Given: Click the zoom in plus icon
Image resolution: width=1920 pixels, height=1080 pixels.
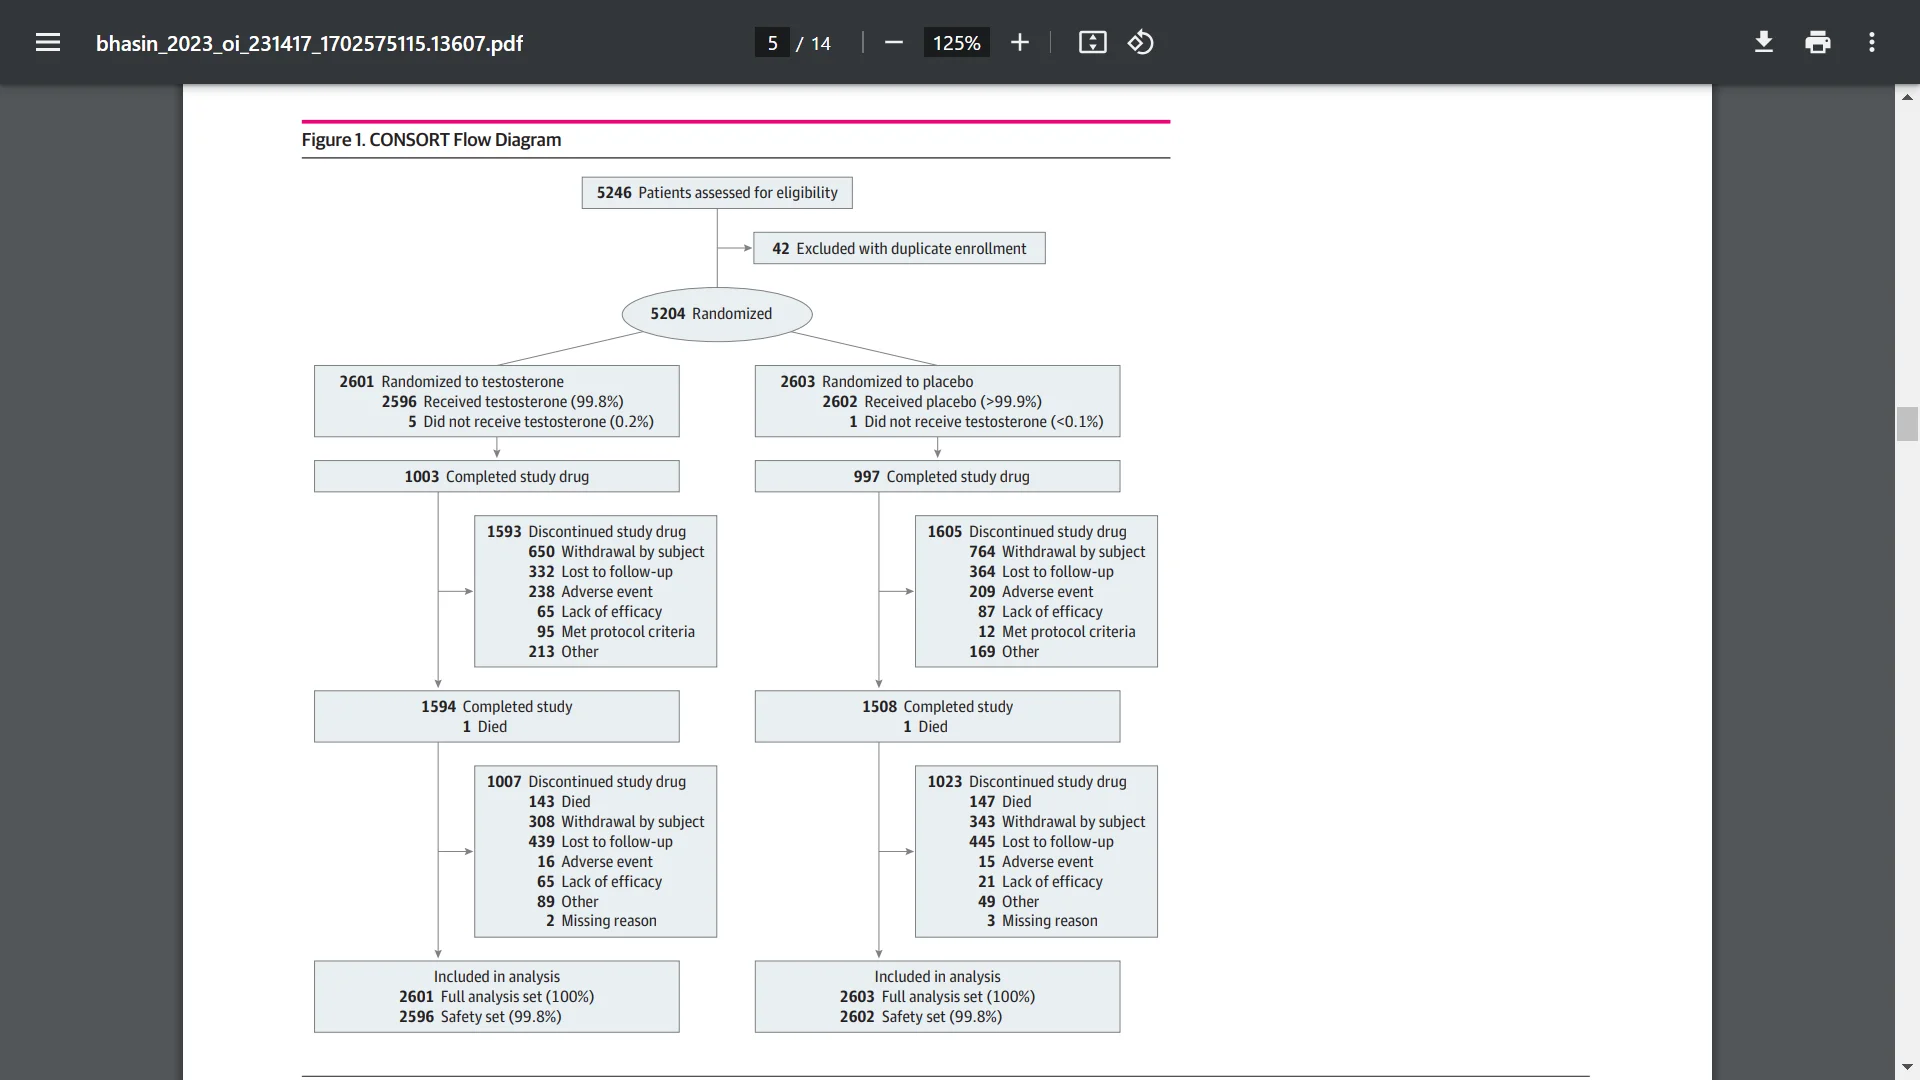Looking at the screenshot, I should pos(1021,44).
